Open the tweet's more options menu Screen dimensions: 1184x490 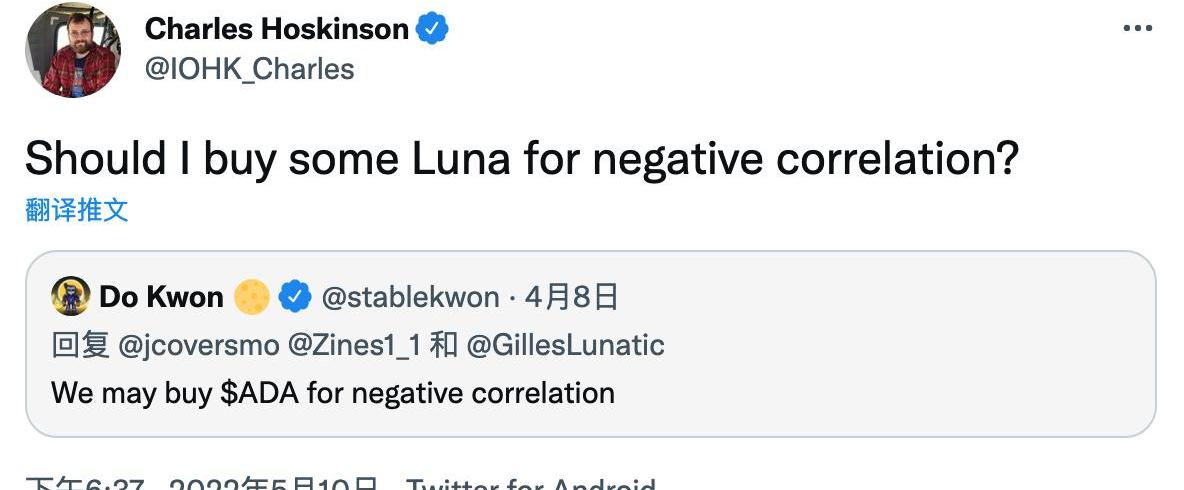tap(1138, 29)
